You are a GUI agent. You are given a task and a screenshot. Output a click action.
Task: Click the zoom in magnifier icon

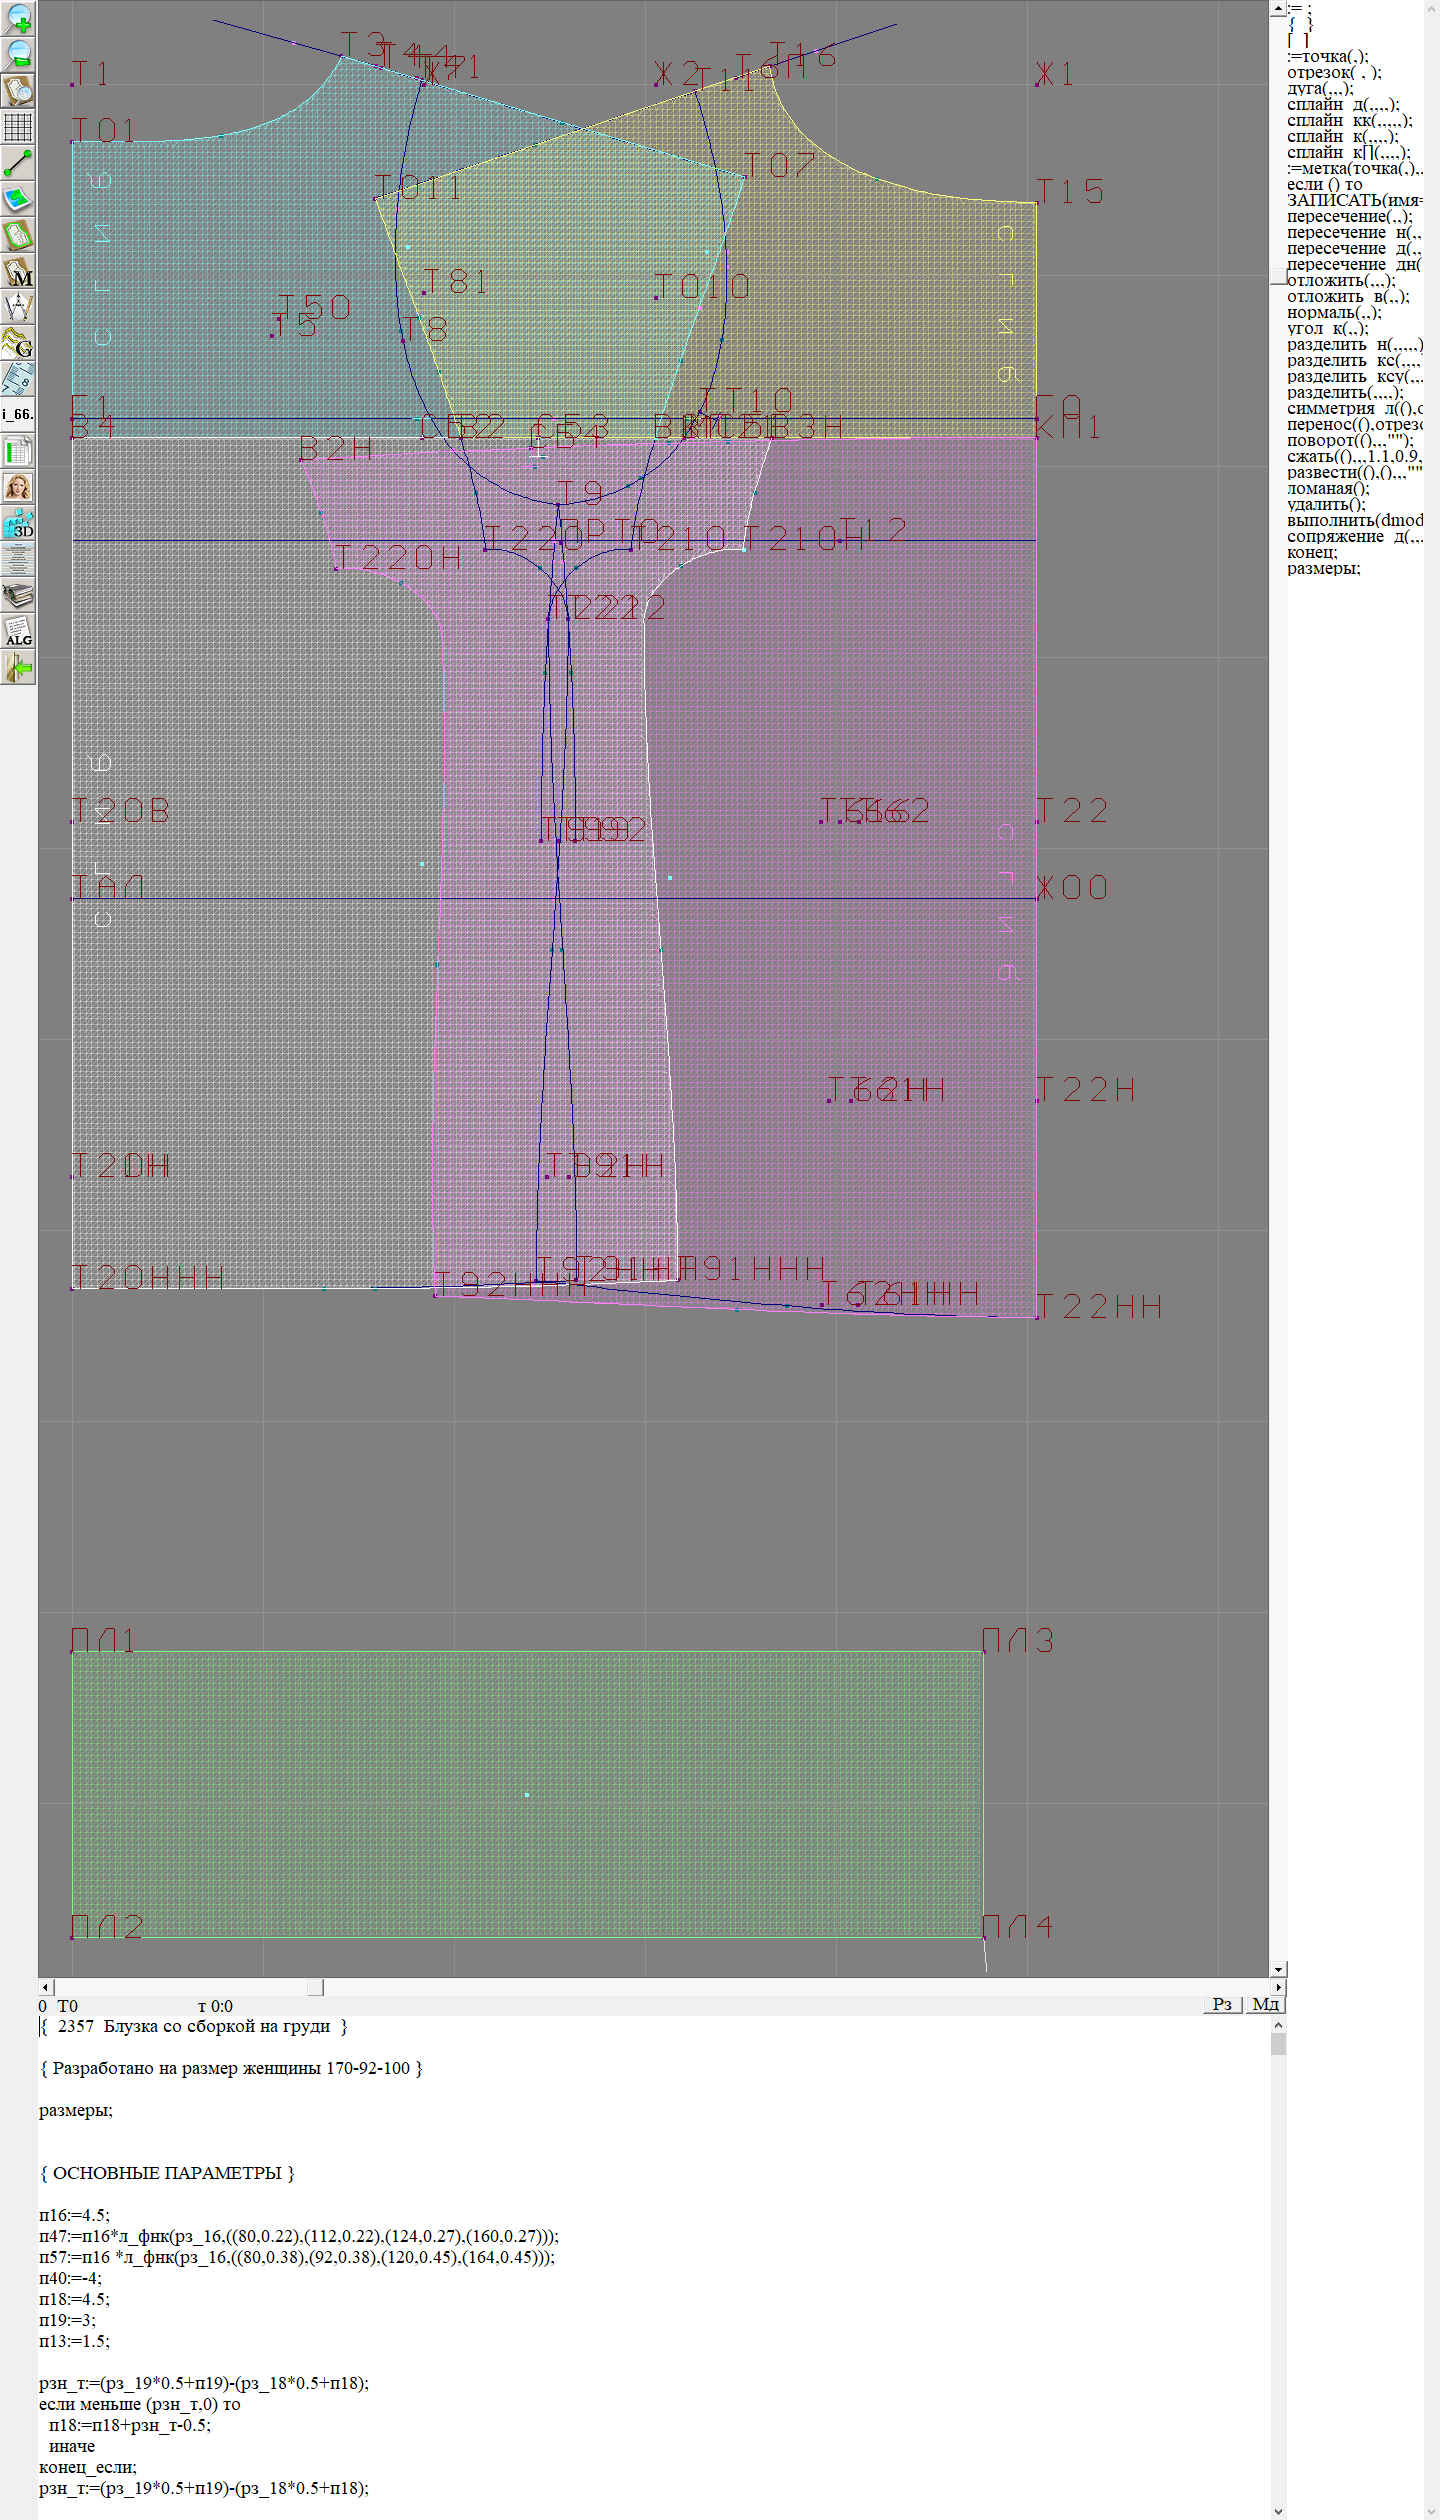click(x=18, y=18)
